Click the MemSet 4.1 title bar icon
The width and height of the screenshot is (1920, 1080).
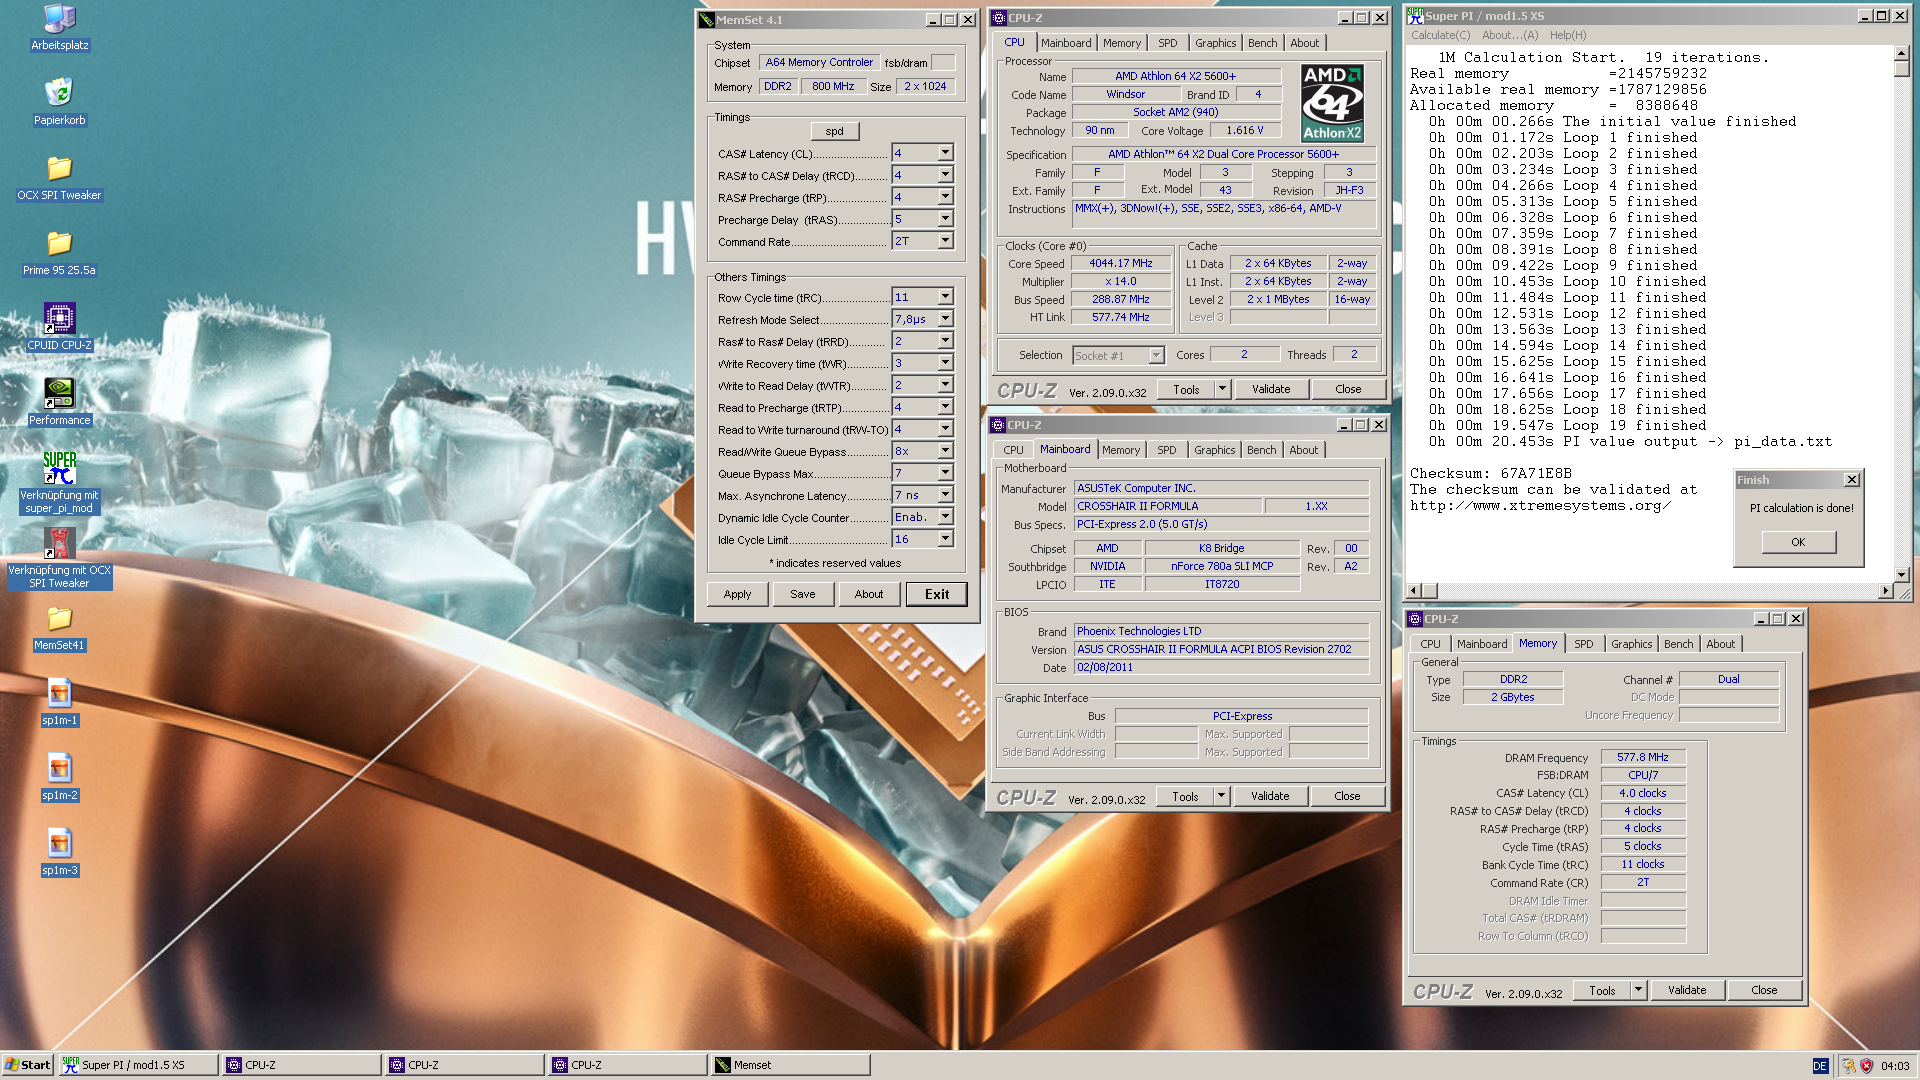(x=707, y=20)
